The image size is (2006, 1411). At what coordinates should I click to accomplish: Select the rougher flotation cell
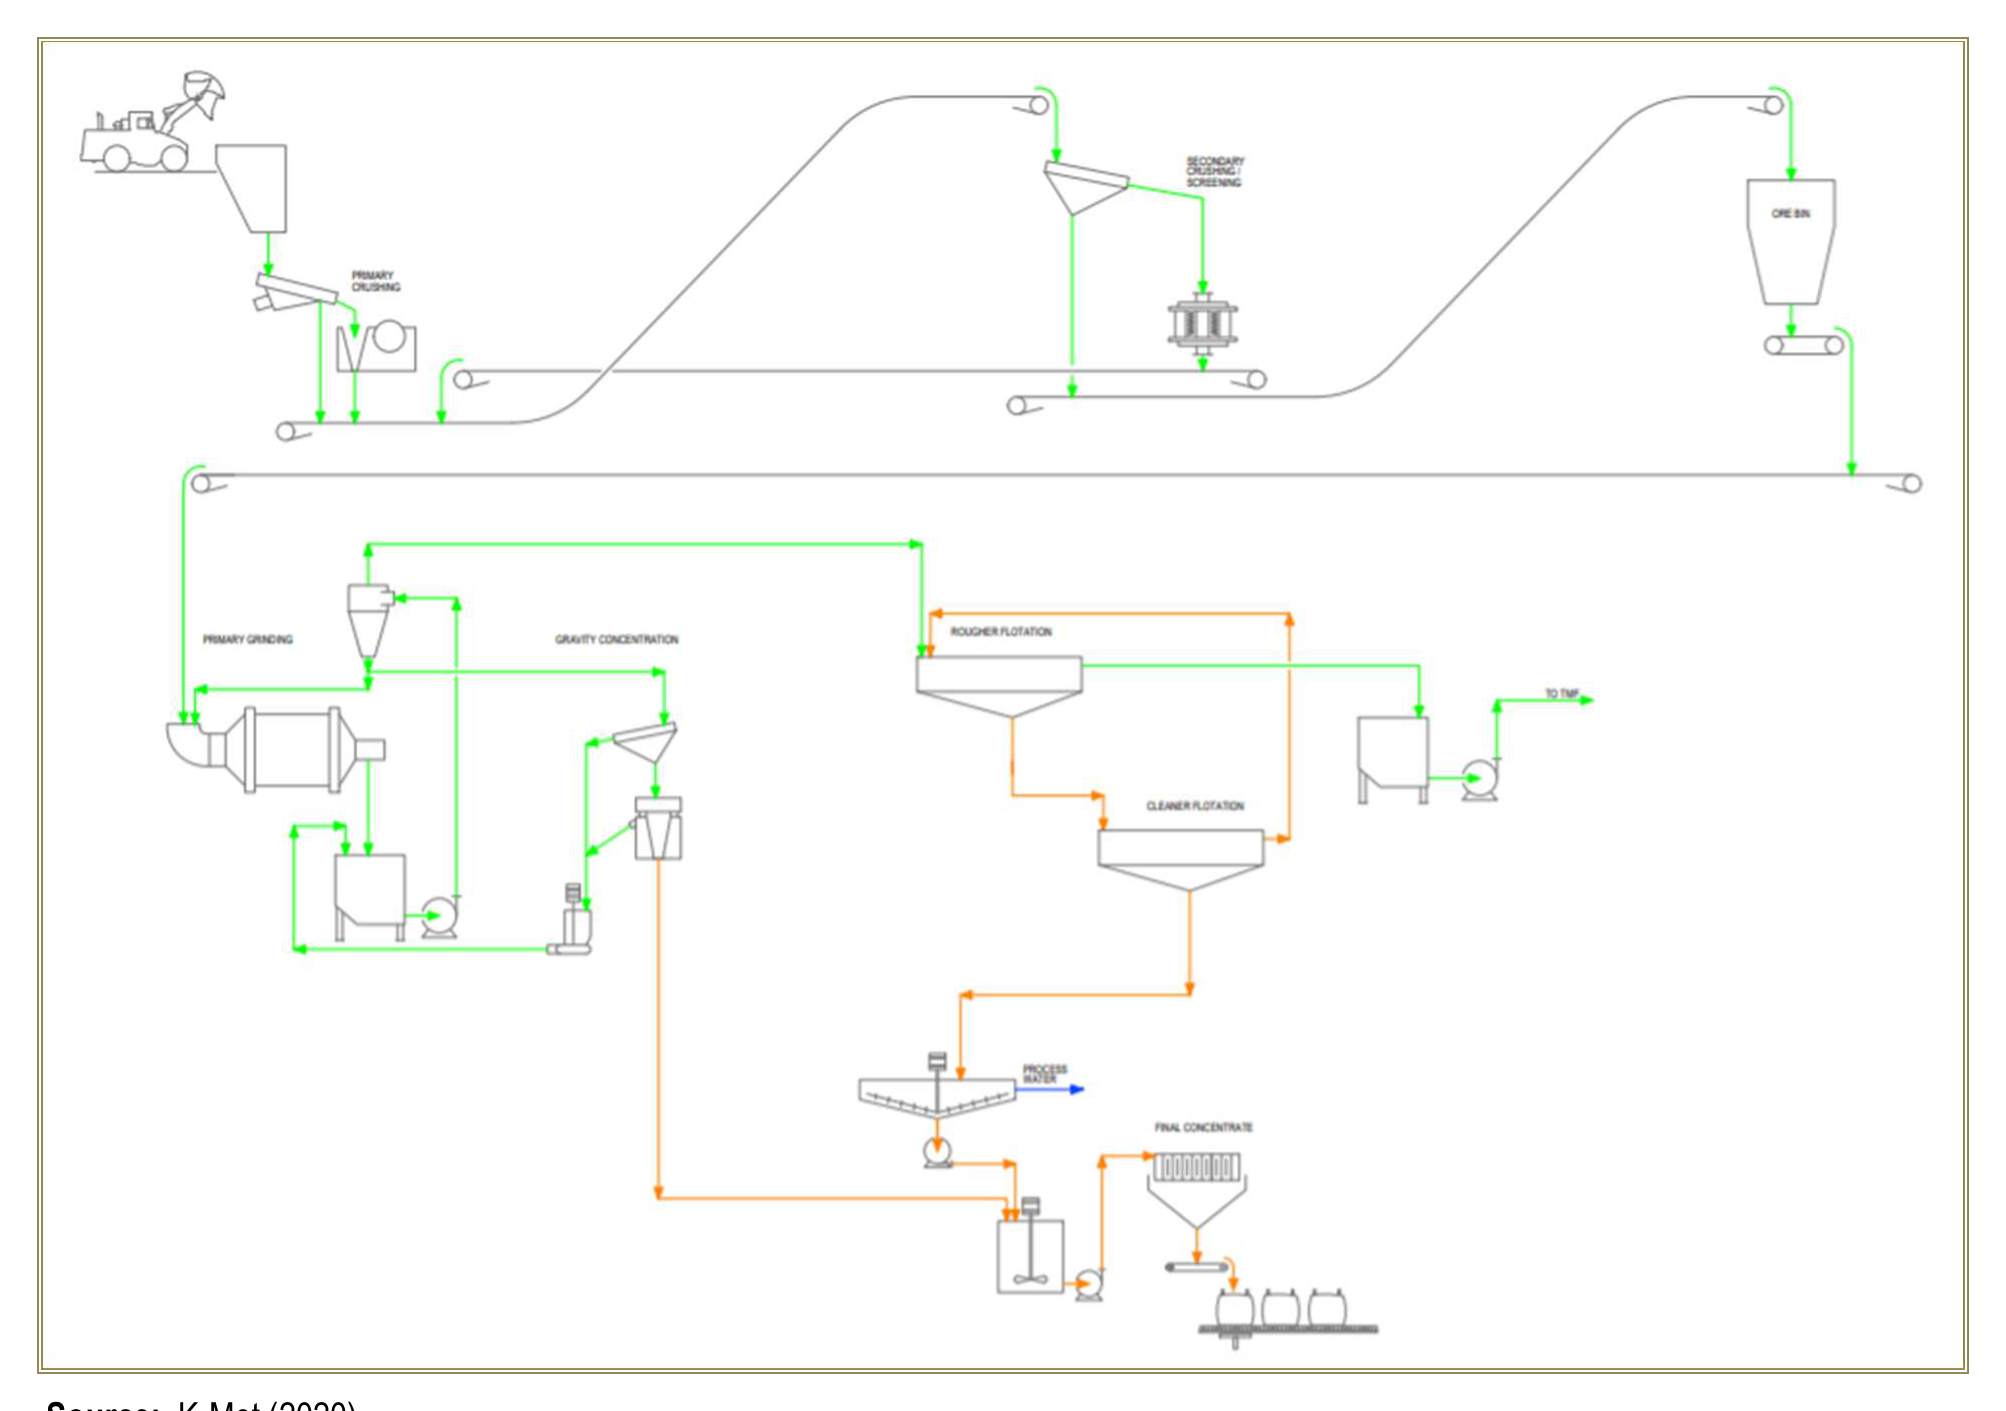(999, 687)
